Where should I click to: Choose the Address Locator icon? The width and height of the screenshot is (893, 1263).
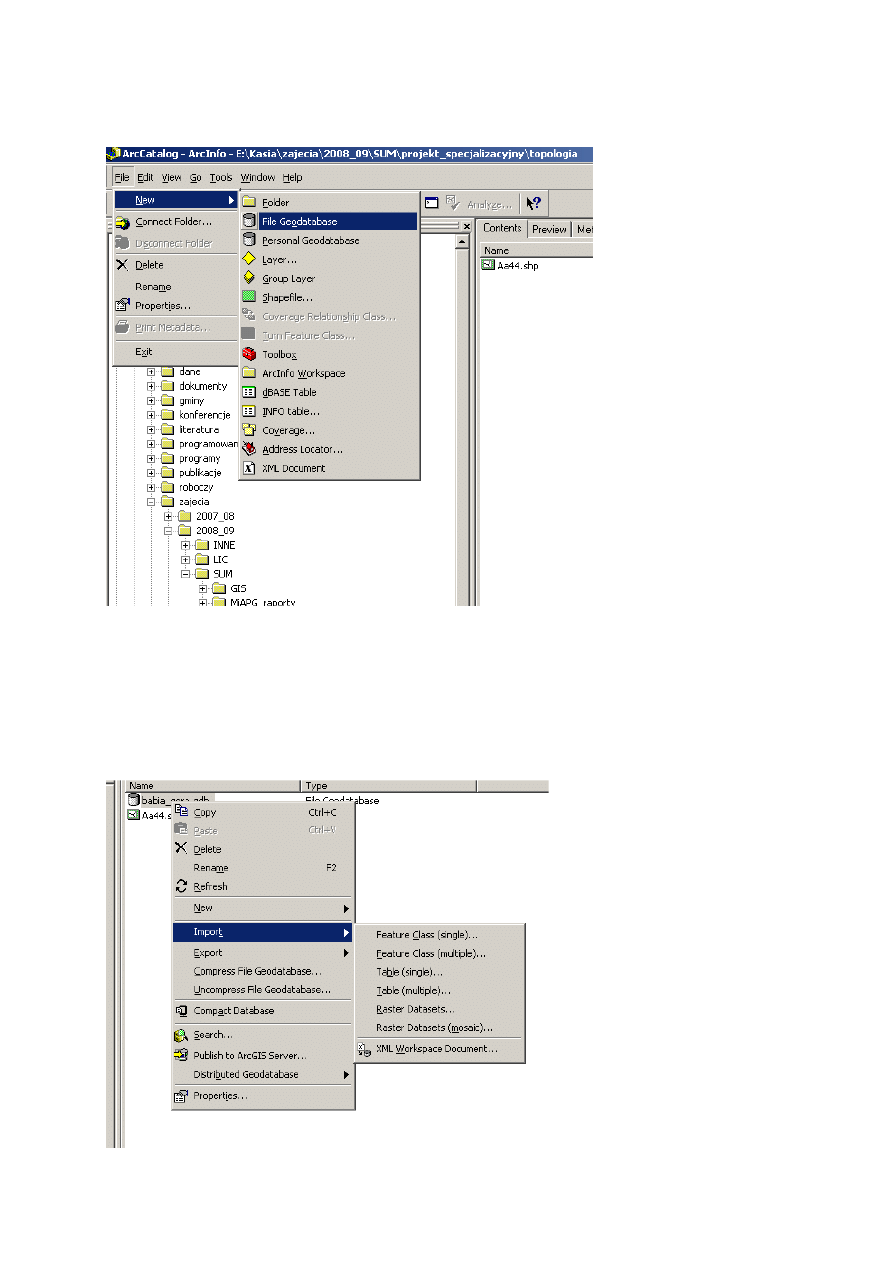pos(249,449)
